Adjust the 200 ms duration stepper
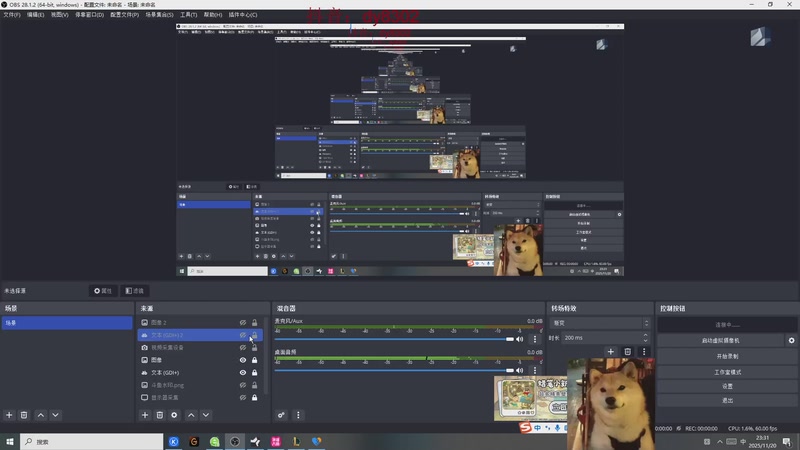Screen dimensions: 800x450 pos(645,338)
